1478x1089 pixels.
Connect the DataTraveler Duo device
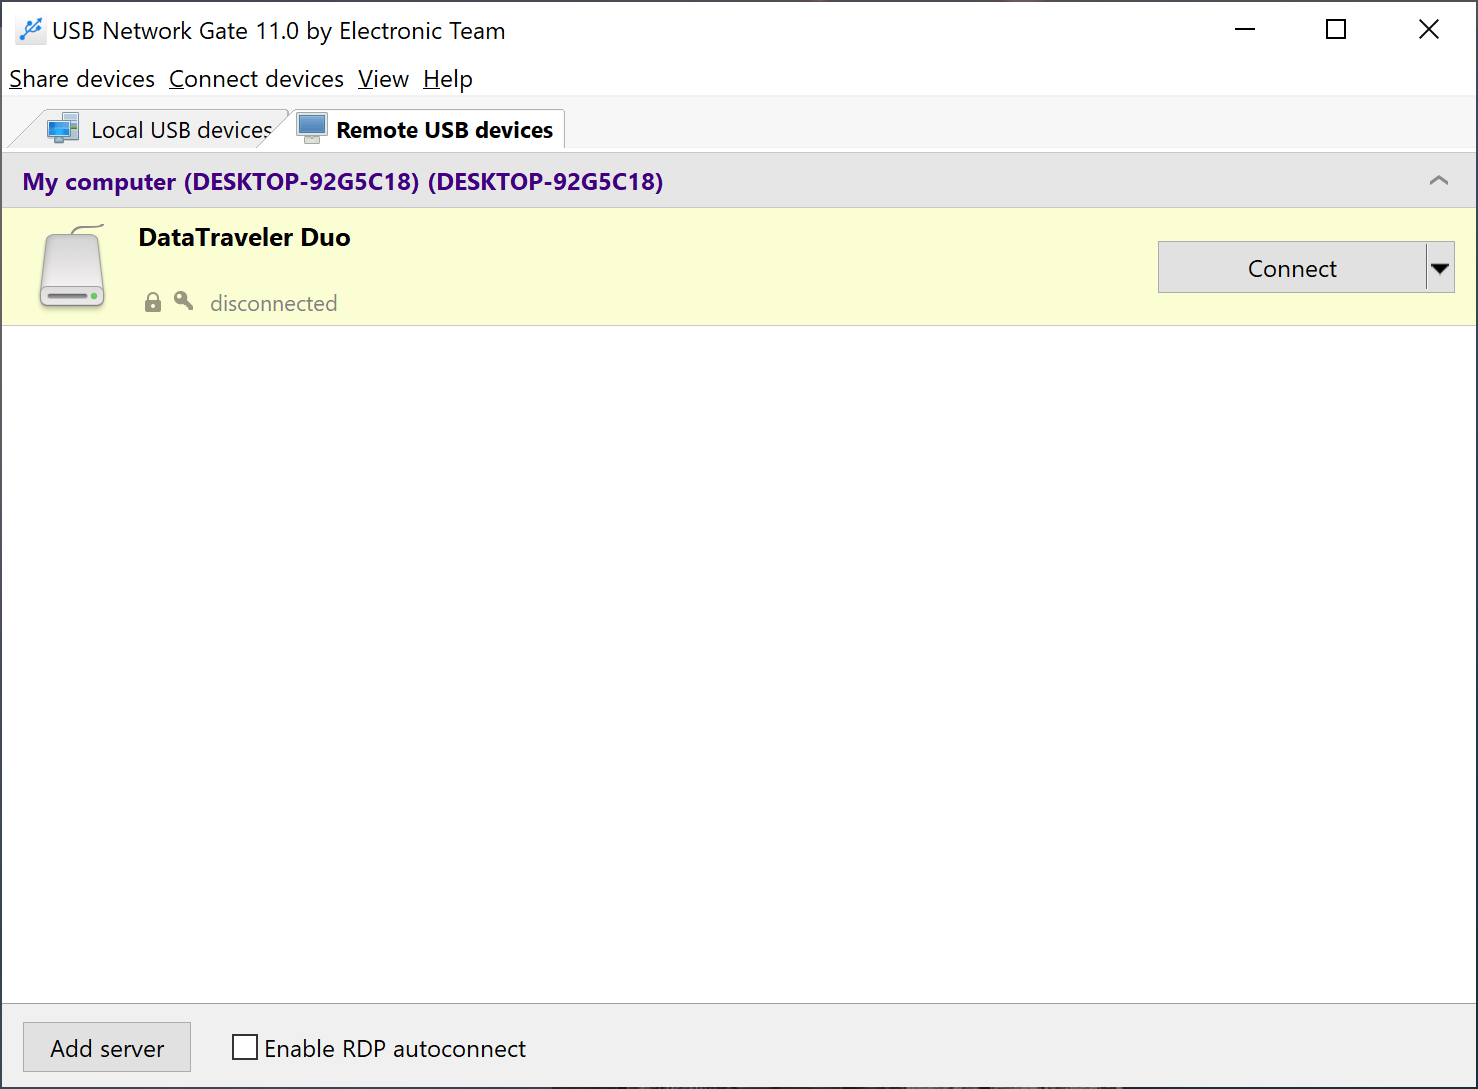coord(1292,267)
